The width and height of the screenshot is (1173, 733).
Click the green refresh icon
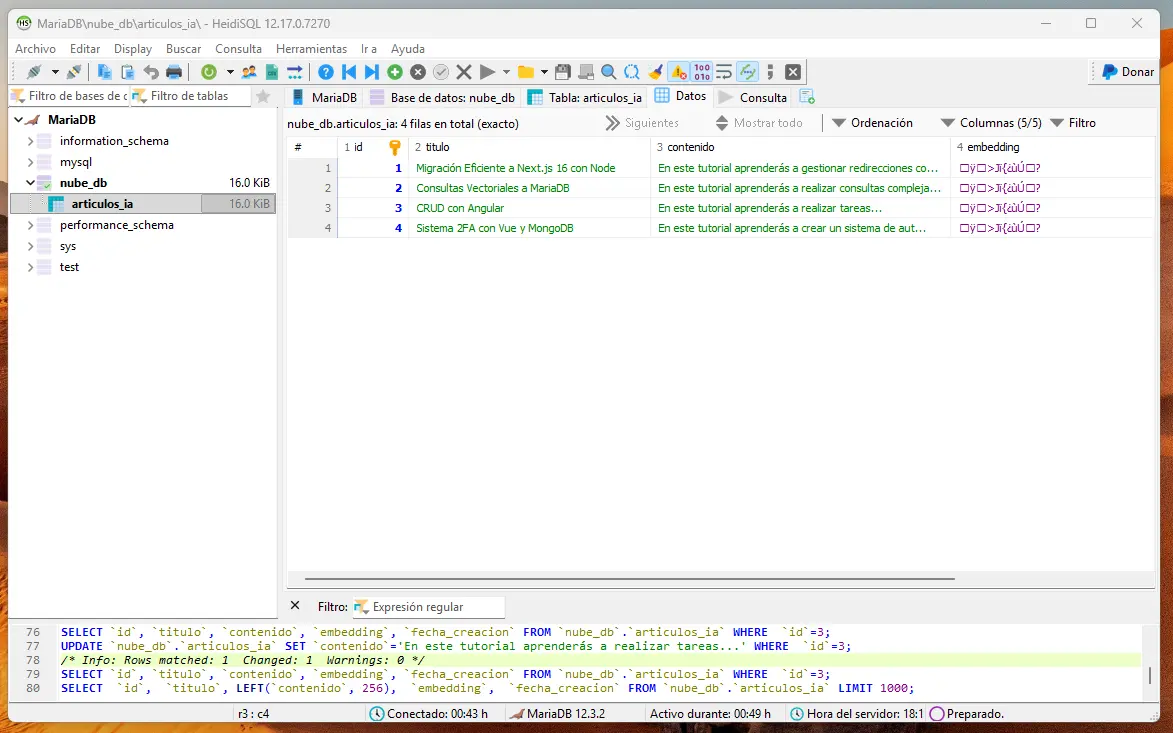pyautogui.click(x=209, y=72)
